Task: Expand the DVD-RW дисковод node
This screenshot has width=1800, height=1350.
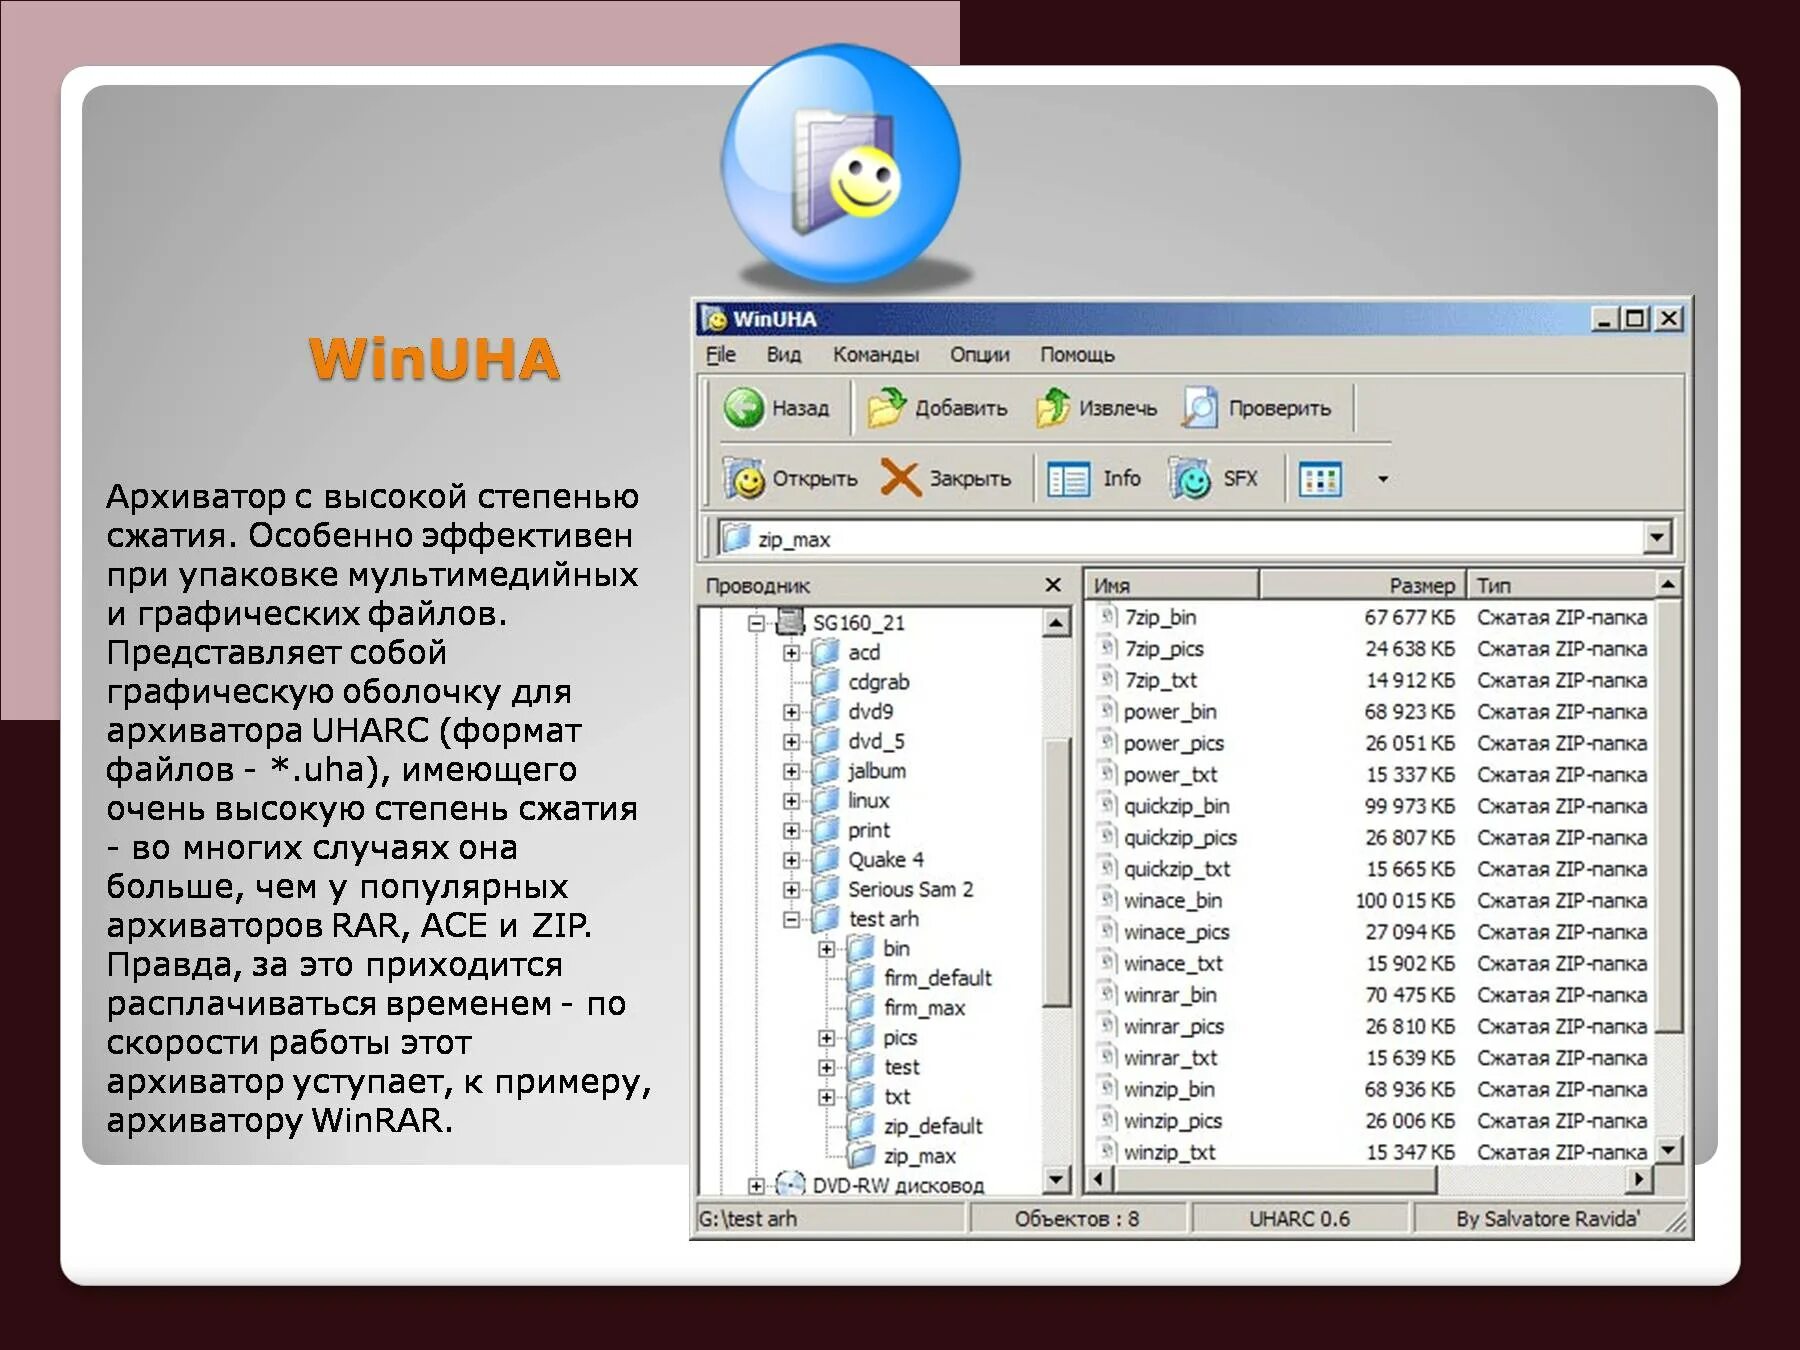Action: [x=757, y=1186]
